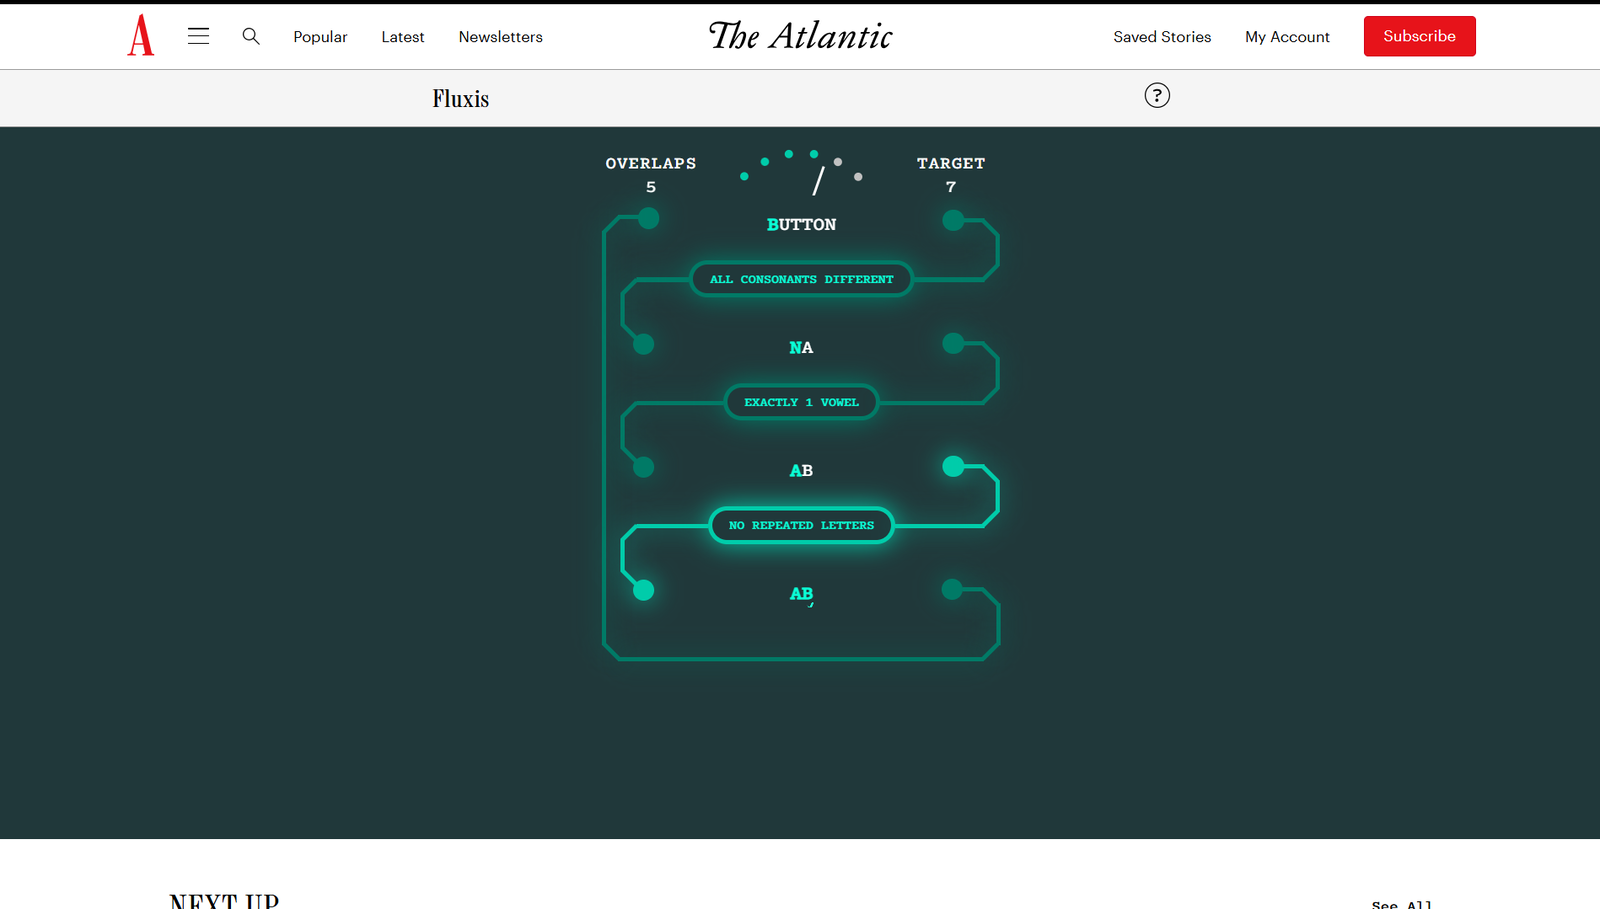The image size is (1600, 909).
Task: Click The Atlantic masthead title
Action: (800, 36)
